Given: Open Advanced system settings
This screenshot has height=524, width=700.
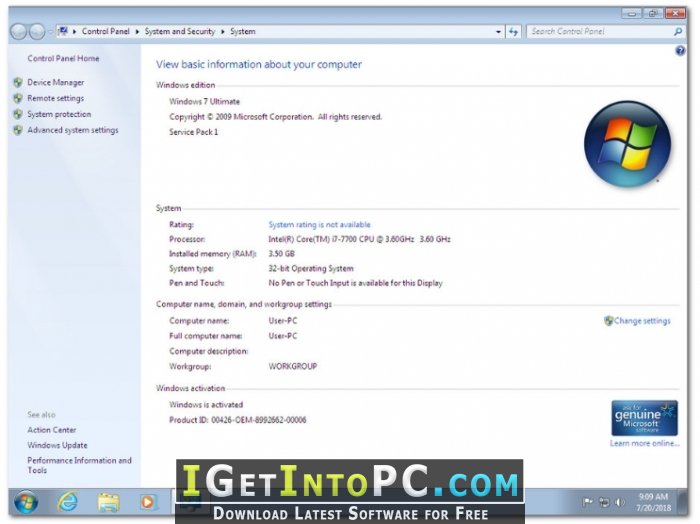Looking at the screenshot, I should coord(73,130).
